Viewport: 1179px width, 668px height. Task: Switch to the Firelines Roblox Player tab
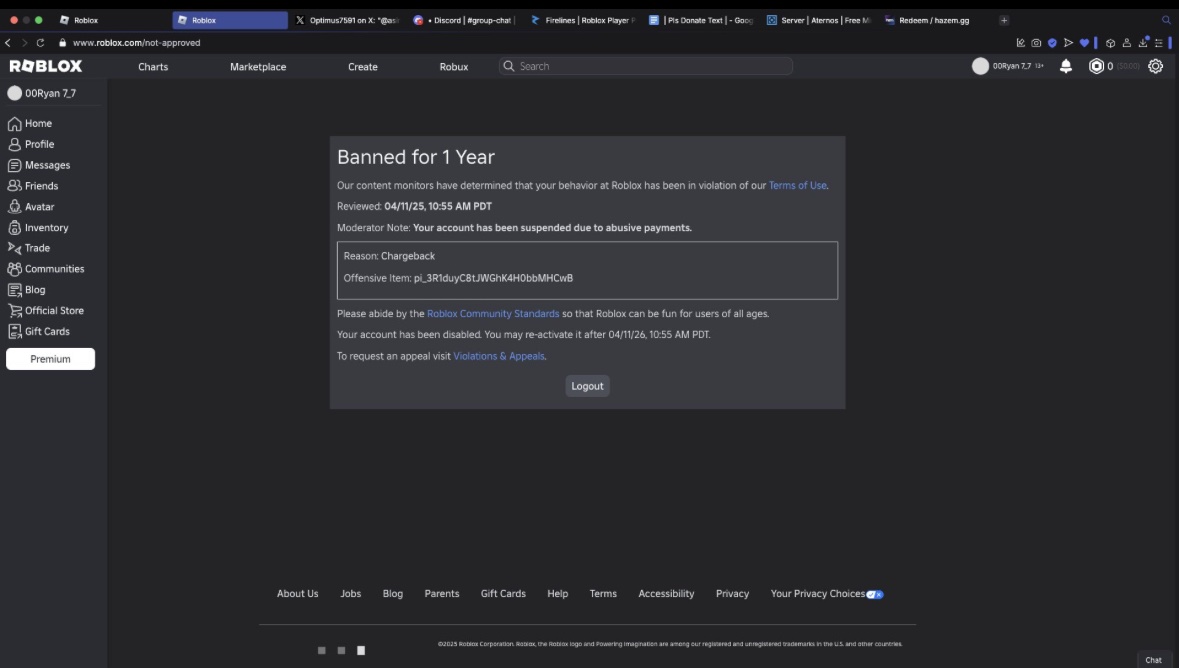click(x=583, y=20)
